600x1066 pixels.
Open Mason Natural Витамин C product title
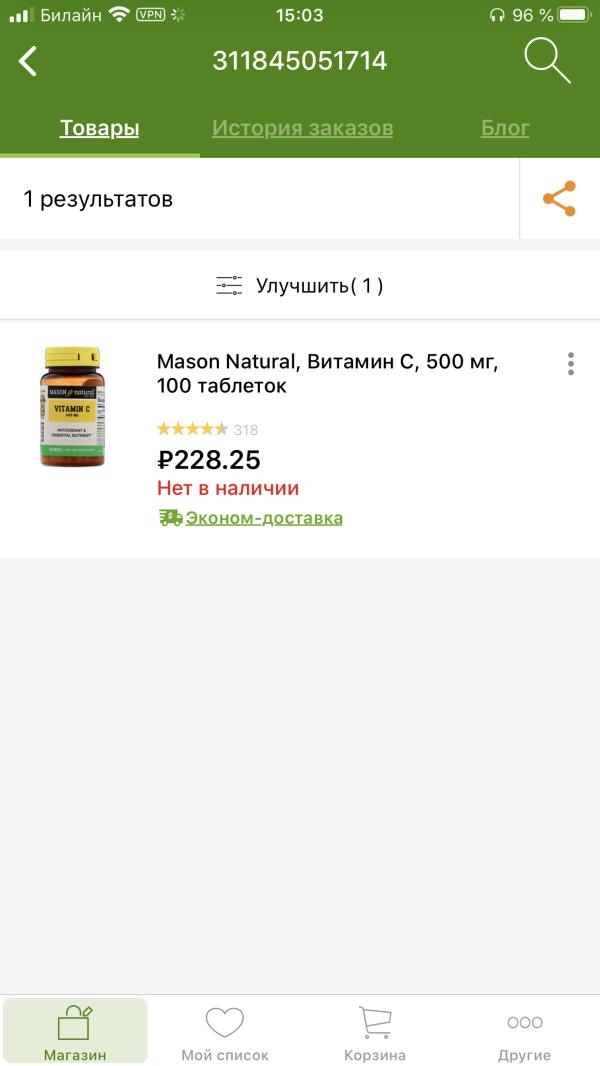[x=328, y=373]
